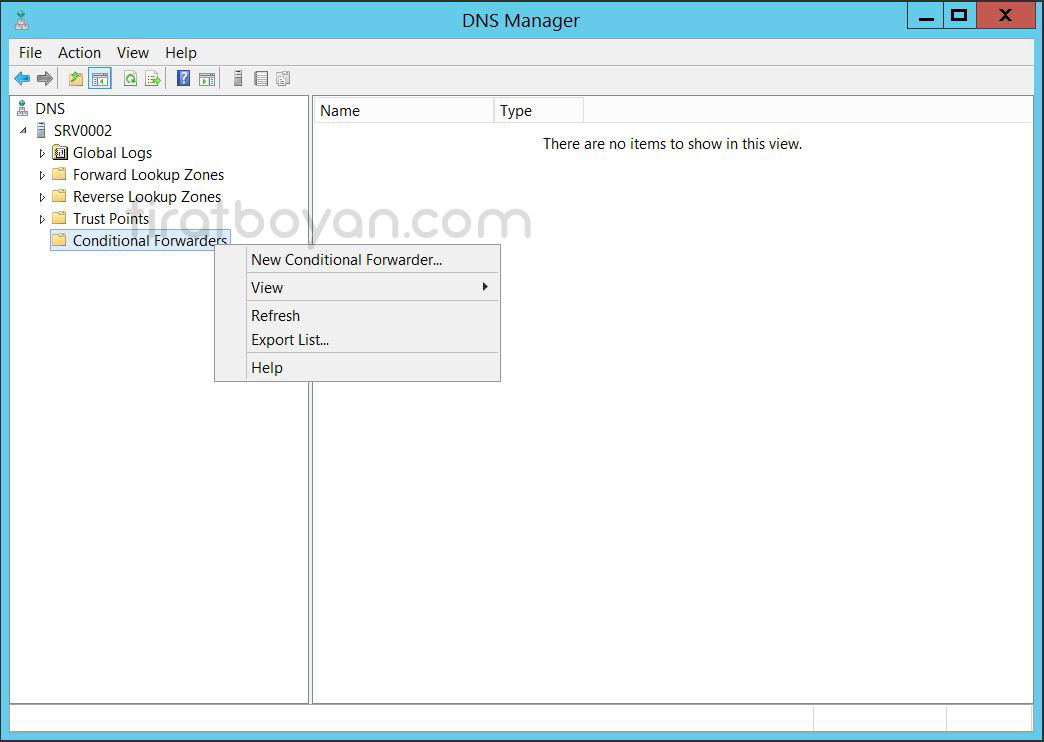Click the Export List toolbar icon

click(153, 79)
